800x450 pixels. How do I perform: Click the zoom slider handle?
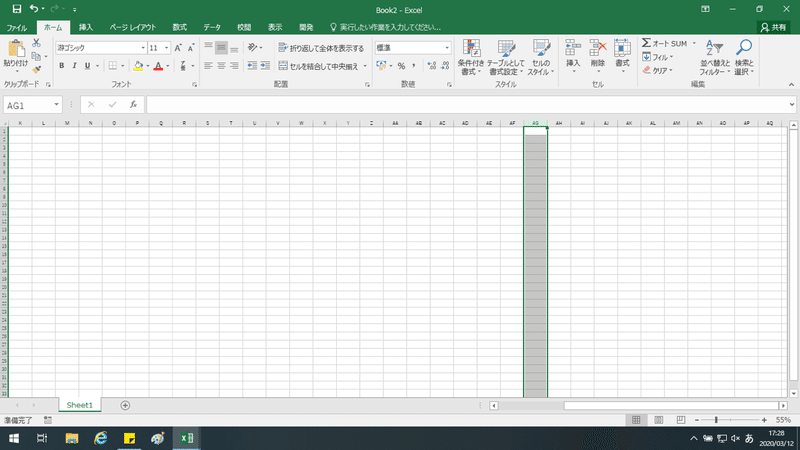click(x=716, y=420)
